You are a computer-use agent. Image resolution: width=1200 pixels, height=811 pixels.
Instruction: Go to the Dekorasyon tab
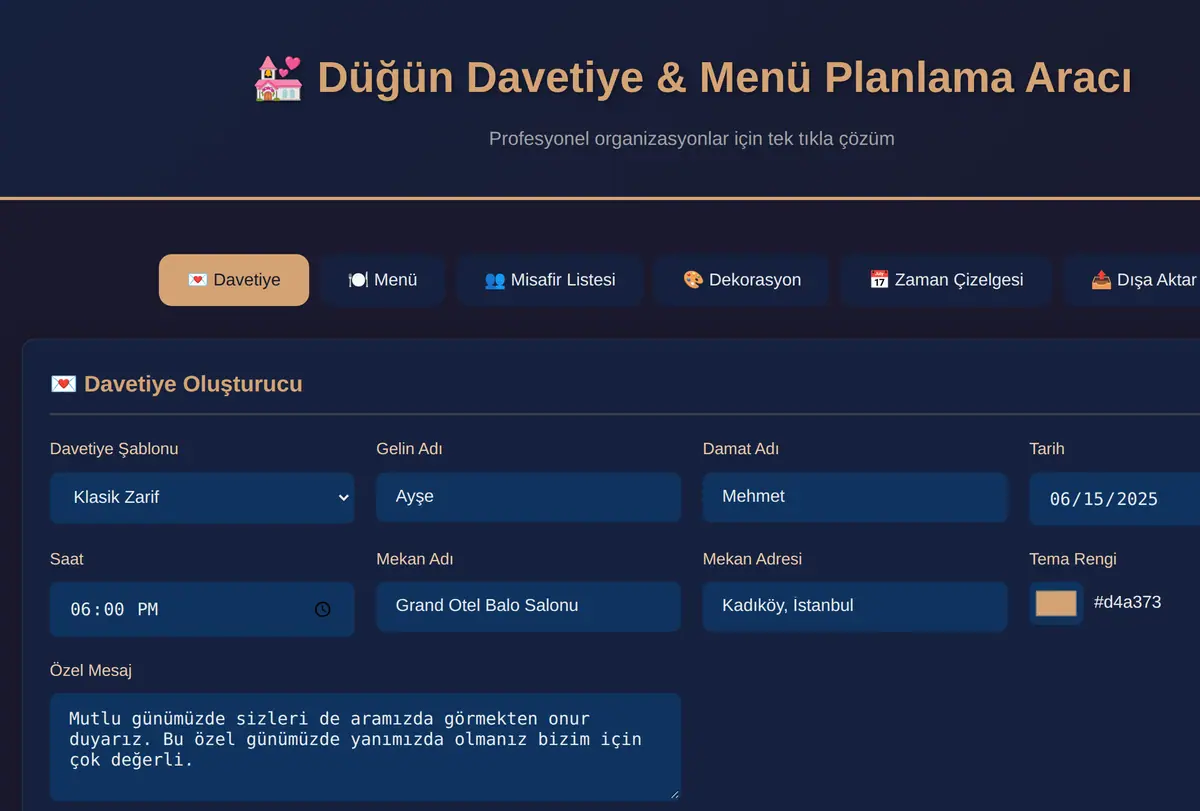coord(742,280)
